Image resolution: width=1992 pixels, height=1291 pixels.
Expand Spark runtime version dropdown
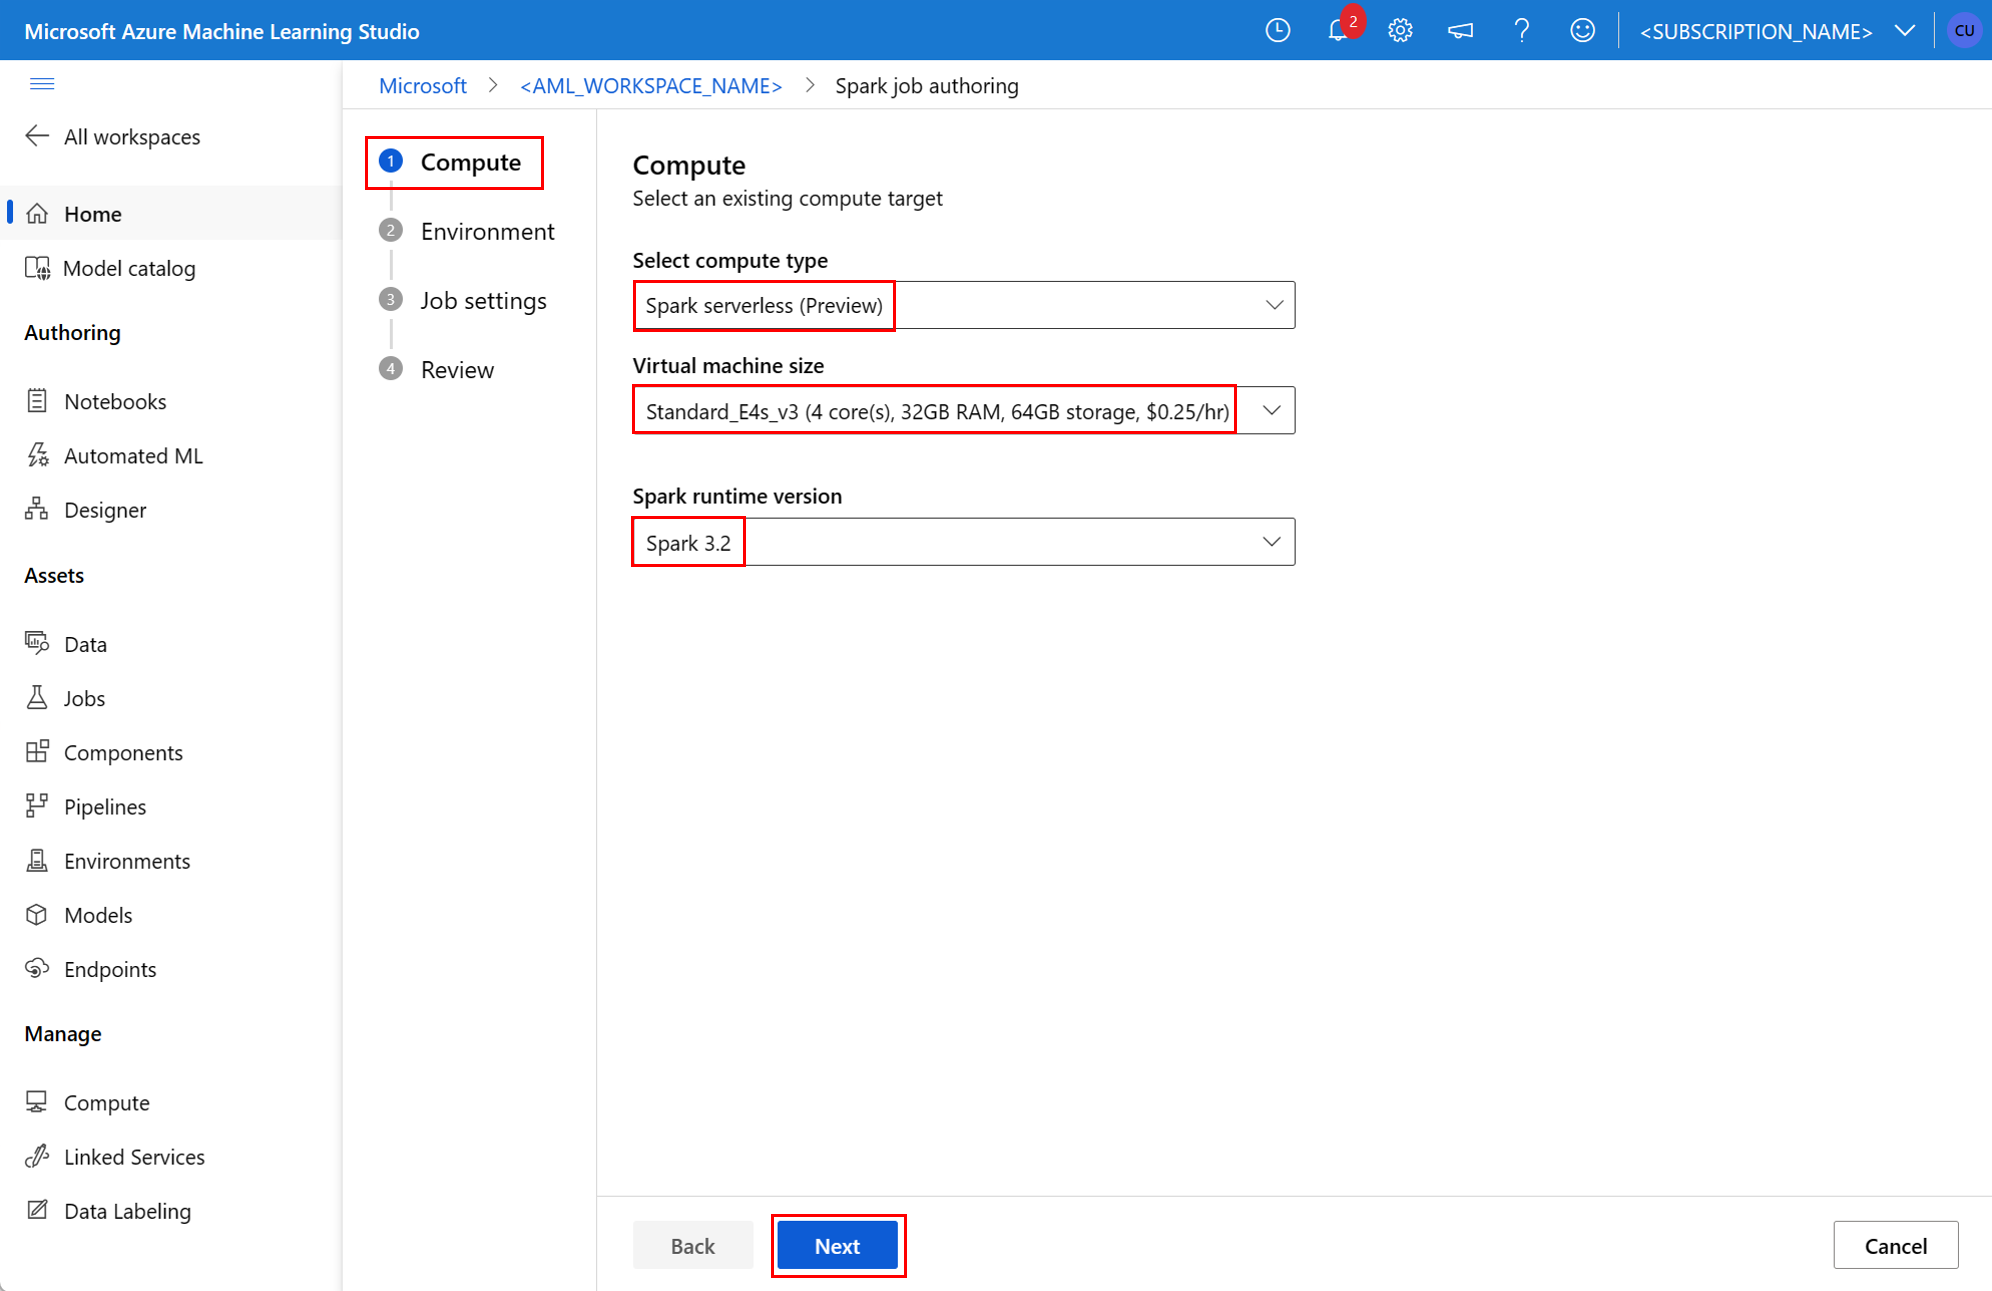[1270, 542]
